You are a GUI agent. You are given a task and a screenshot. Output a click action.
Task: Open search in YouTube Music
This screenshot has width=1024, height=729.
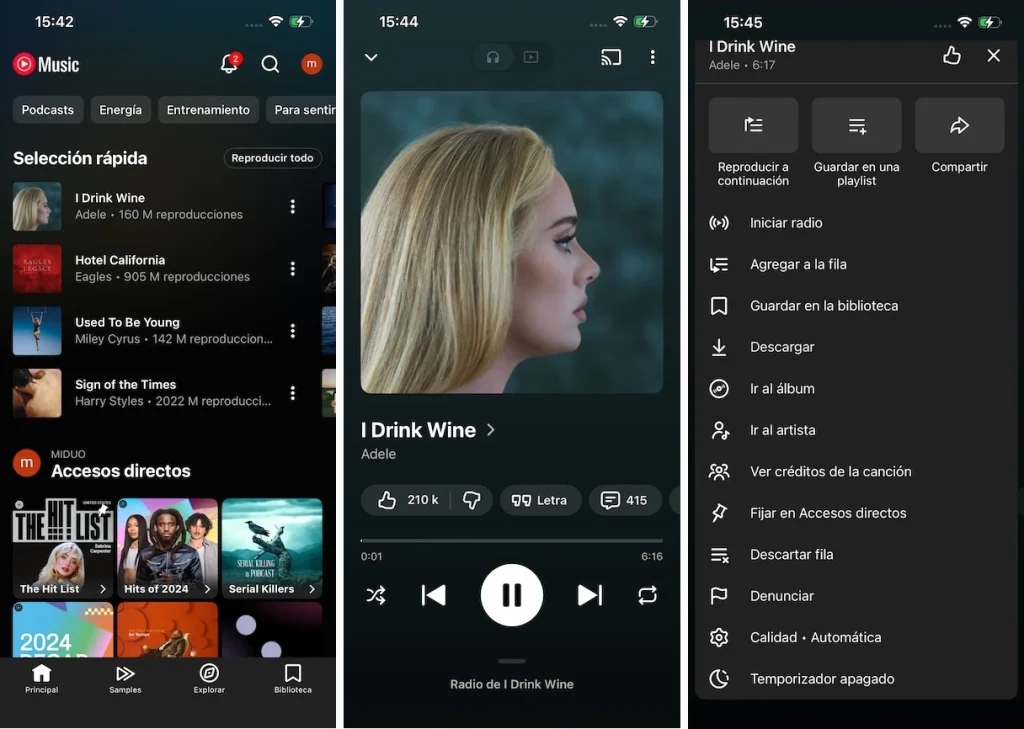coord(270,64)
